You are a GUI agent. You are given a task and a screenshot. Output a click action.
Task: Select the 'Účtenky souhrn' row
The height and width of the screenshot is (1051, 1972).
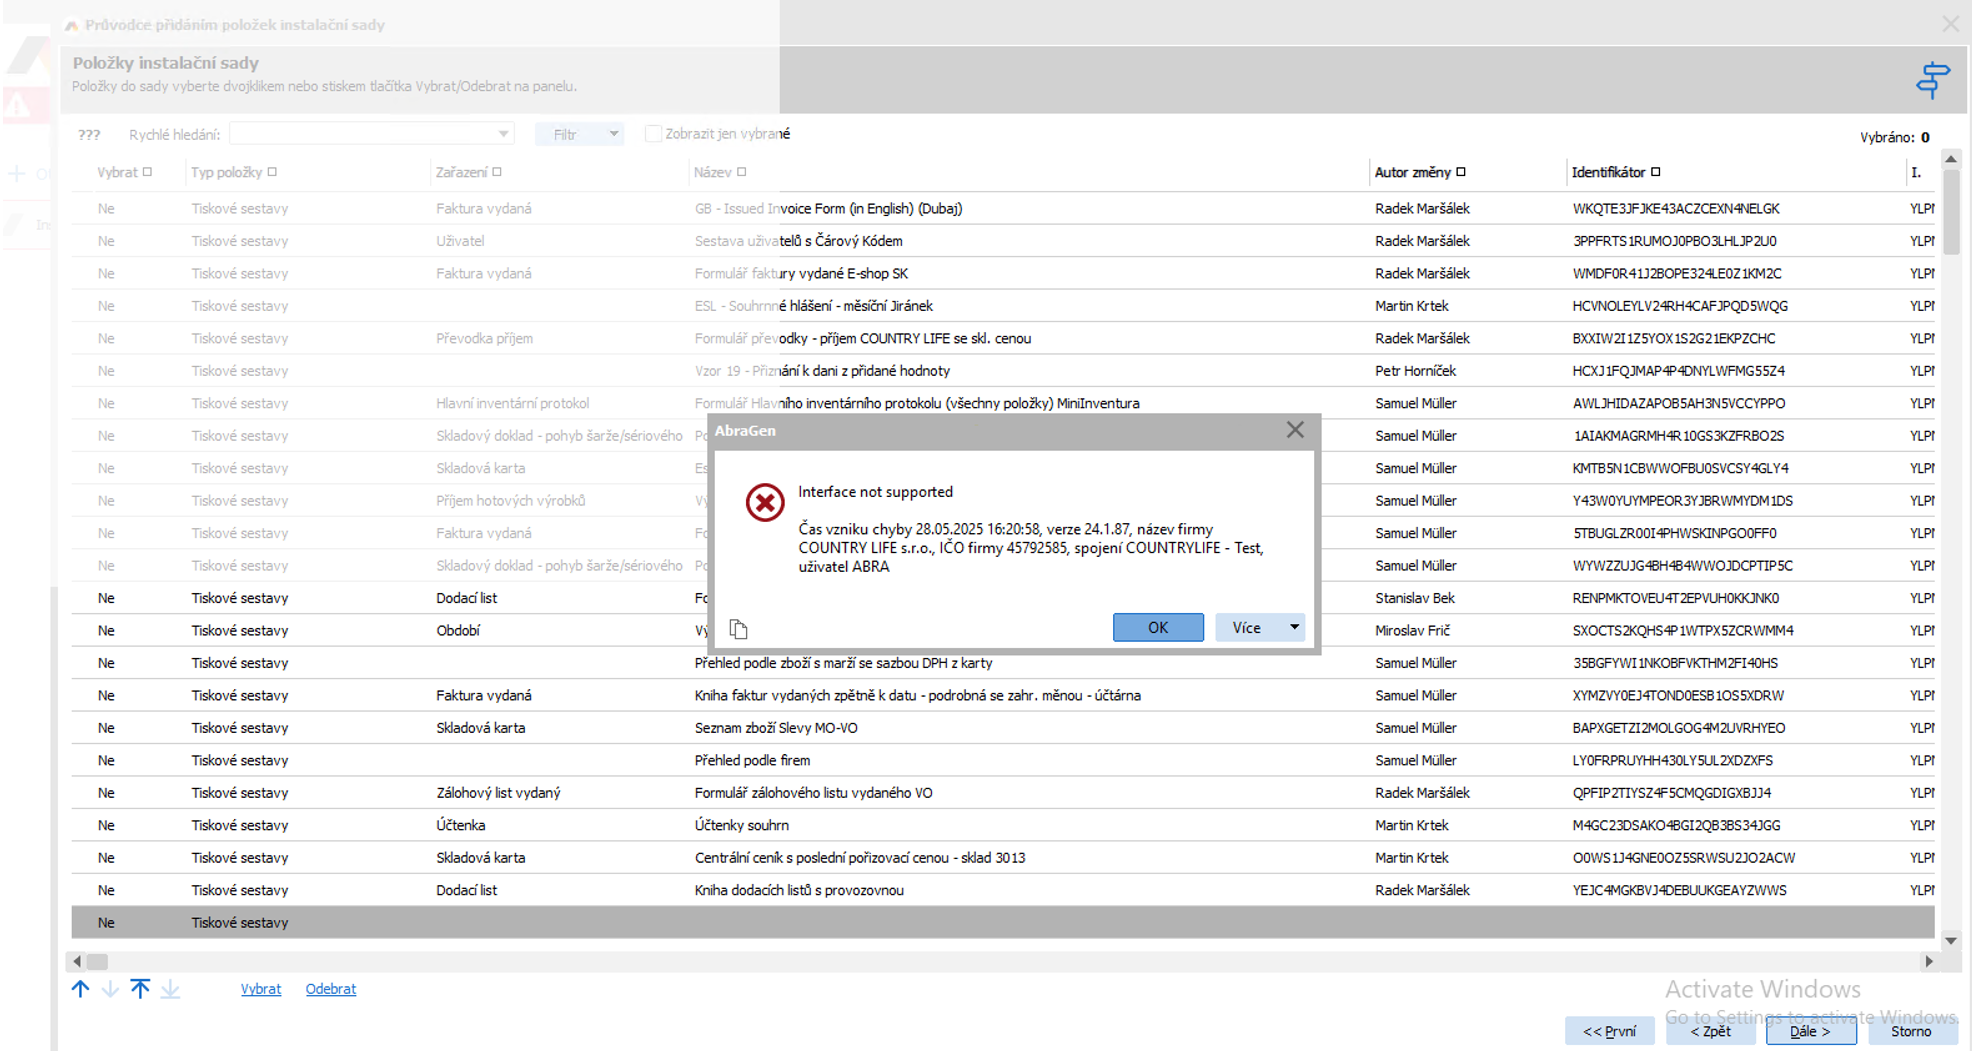(x=741, y=825)
